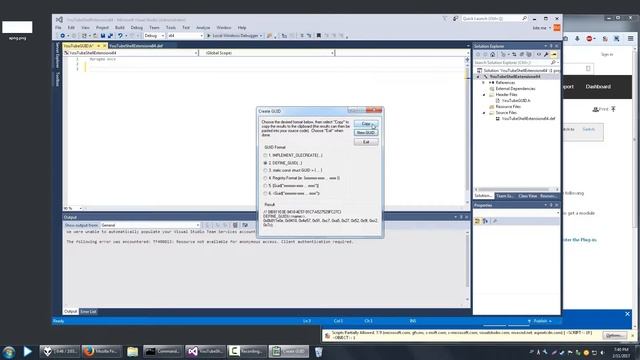640x360 pixels.
Task: Select format 1 IMPLEMENT_OLECREATE radio button
Action: (x=265, y=155)
